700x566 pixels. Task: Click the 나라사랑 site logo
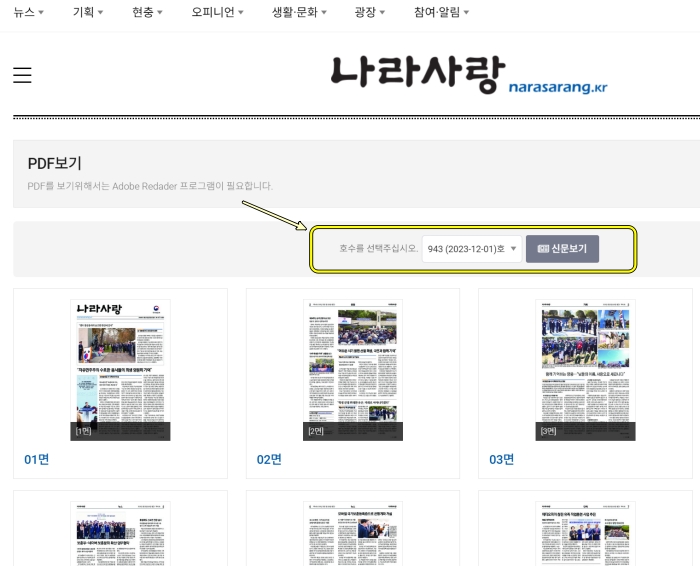[x=469, y=75]
